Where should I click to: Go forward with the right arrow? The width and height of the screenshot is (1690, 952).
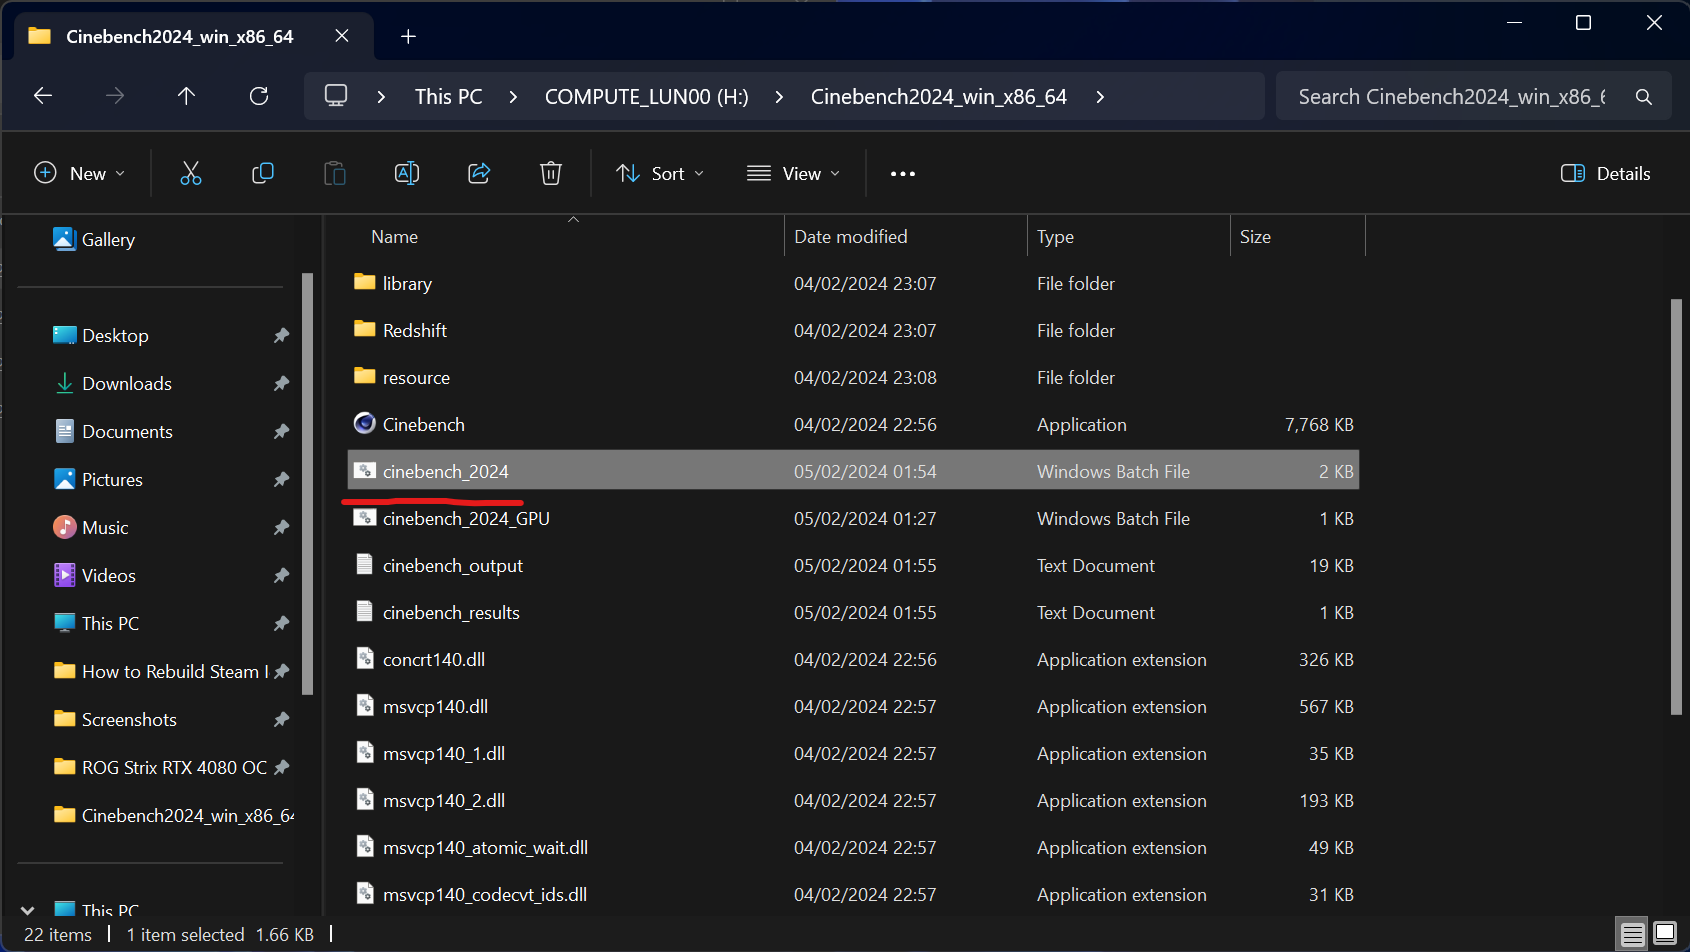pyautogui.click(x=115, y=96)
